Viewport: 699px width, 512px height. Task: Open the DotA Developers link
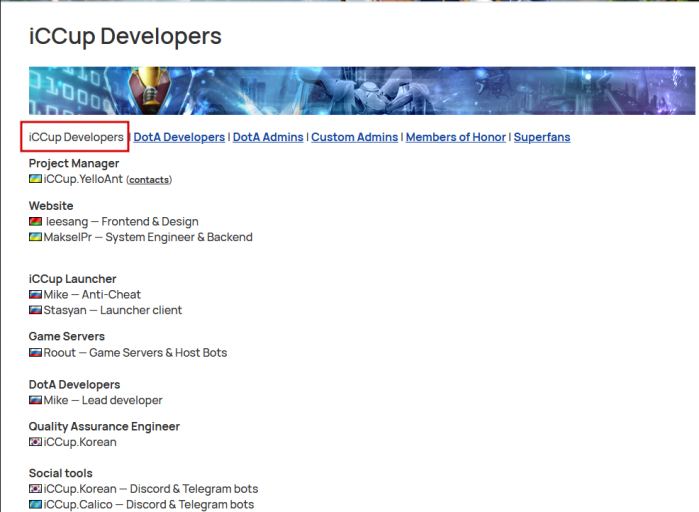(x=179, y=137)
